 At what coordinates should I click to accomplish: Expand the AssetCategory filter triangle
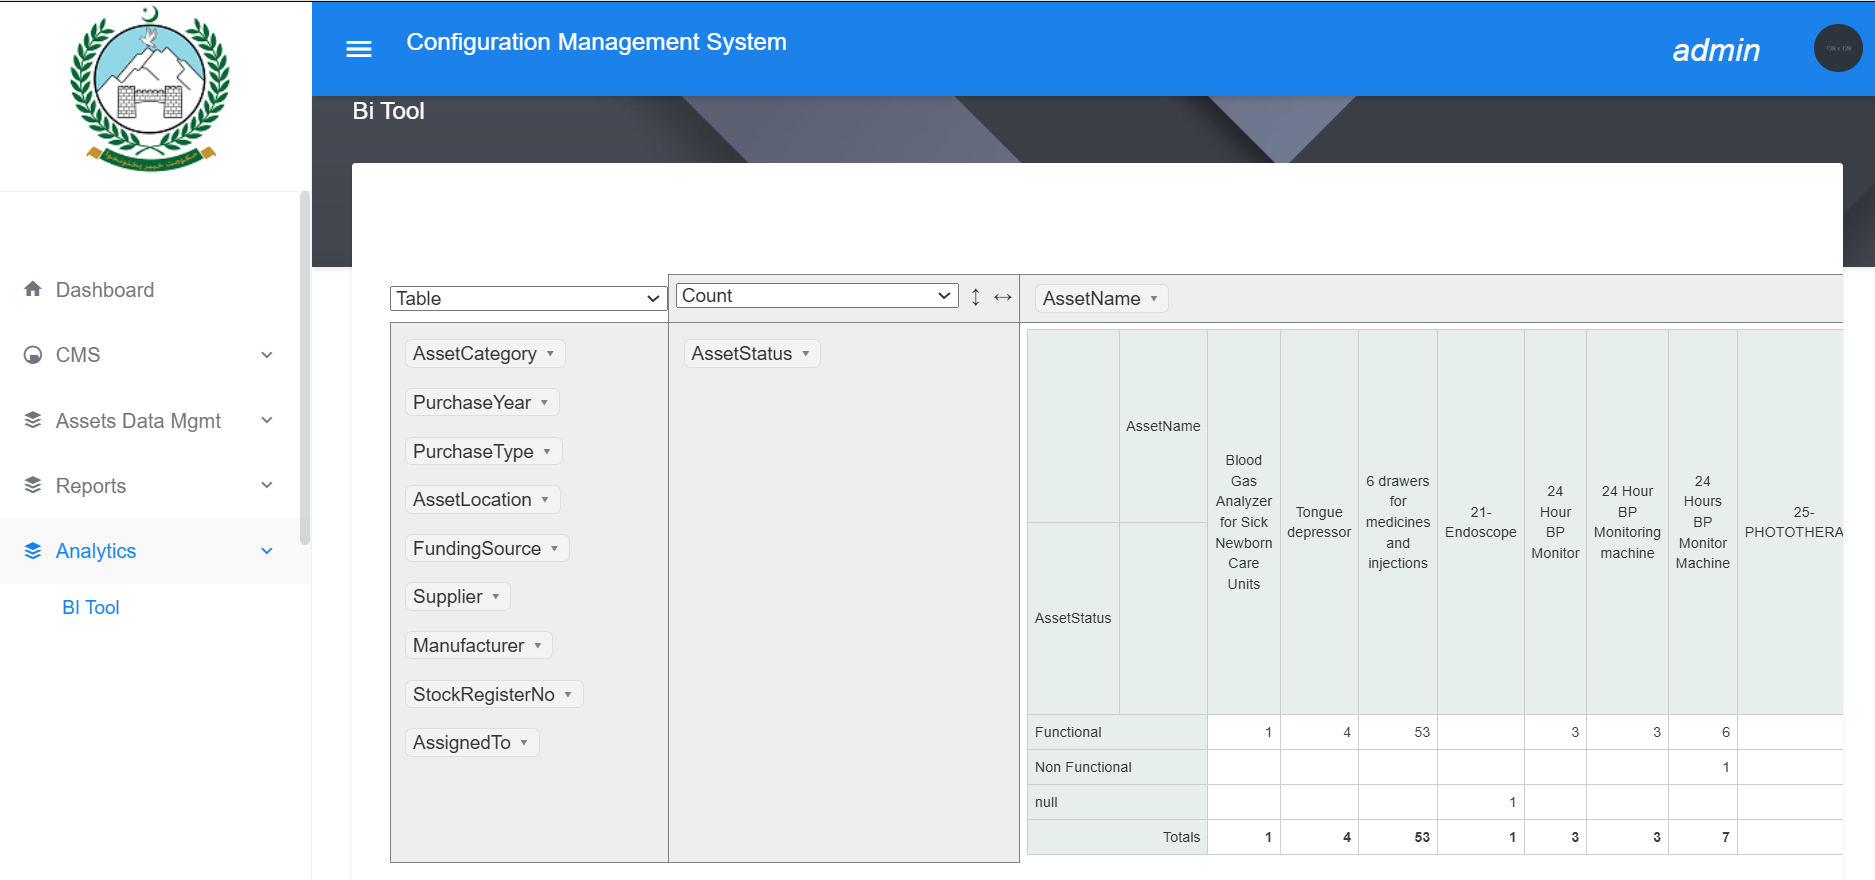click(x=550, y=354)
